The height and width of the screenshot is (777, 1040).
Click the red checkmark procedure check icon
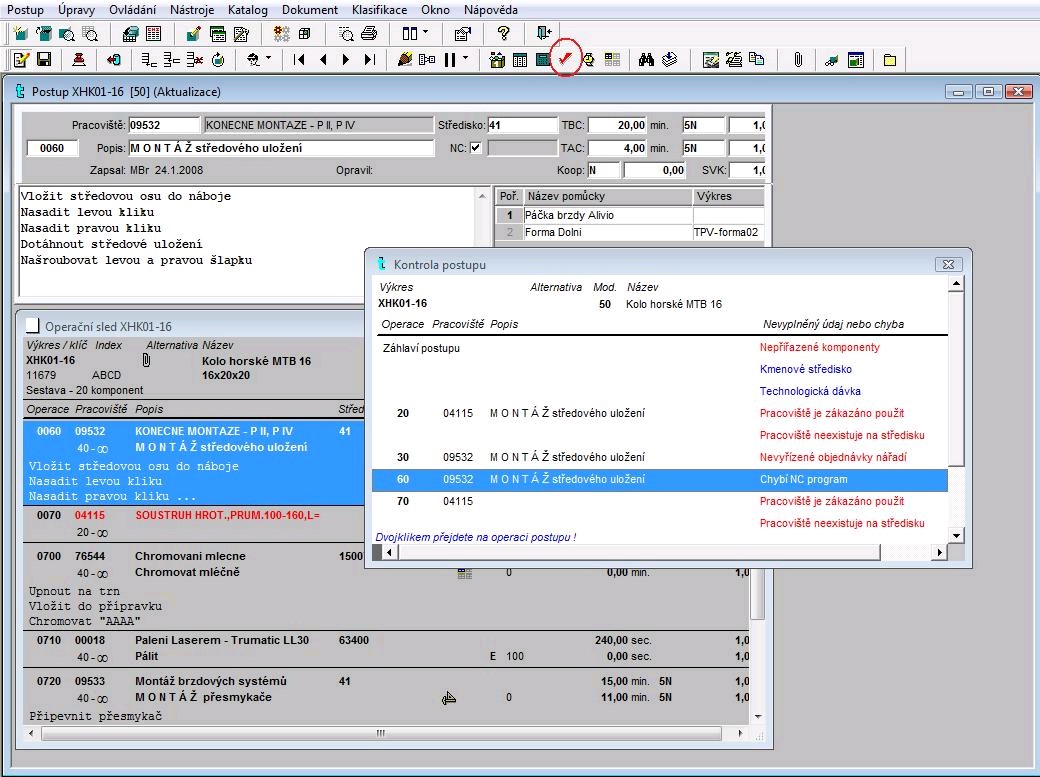pos(565,59)
